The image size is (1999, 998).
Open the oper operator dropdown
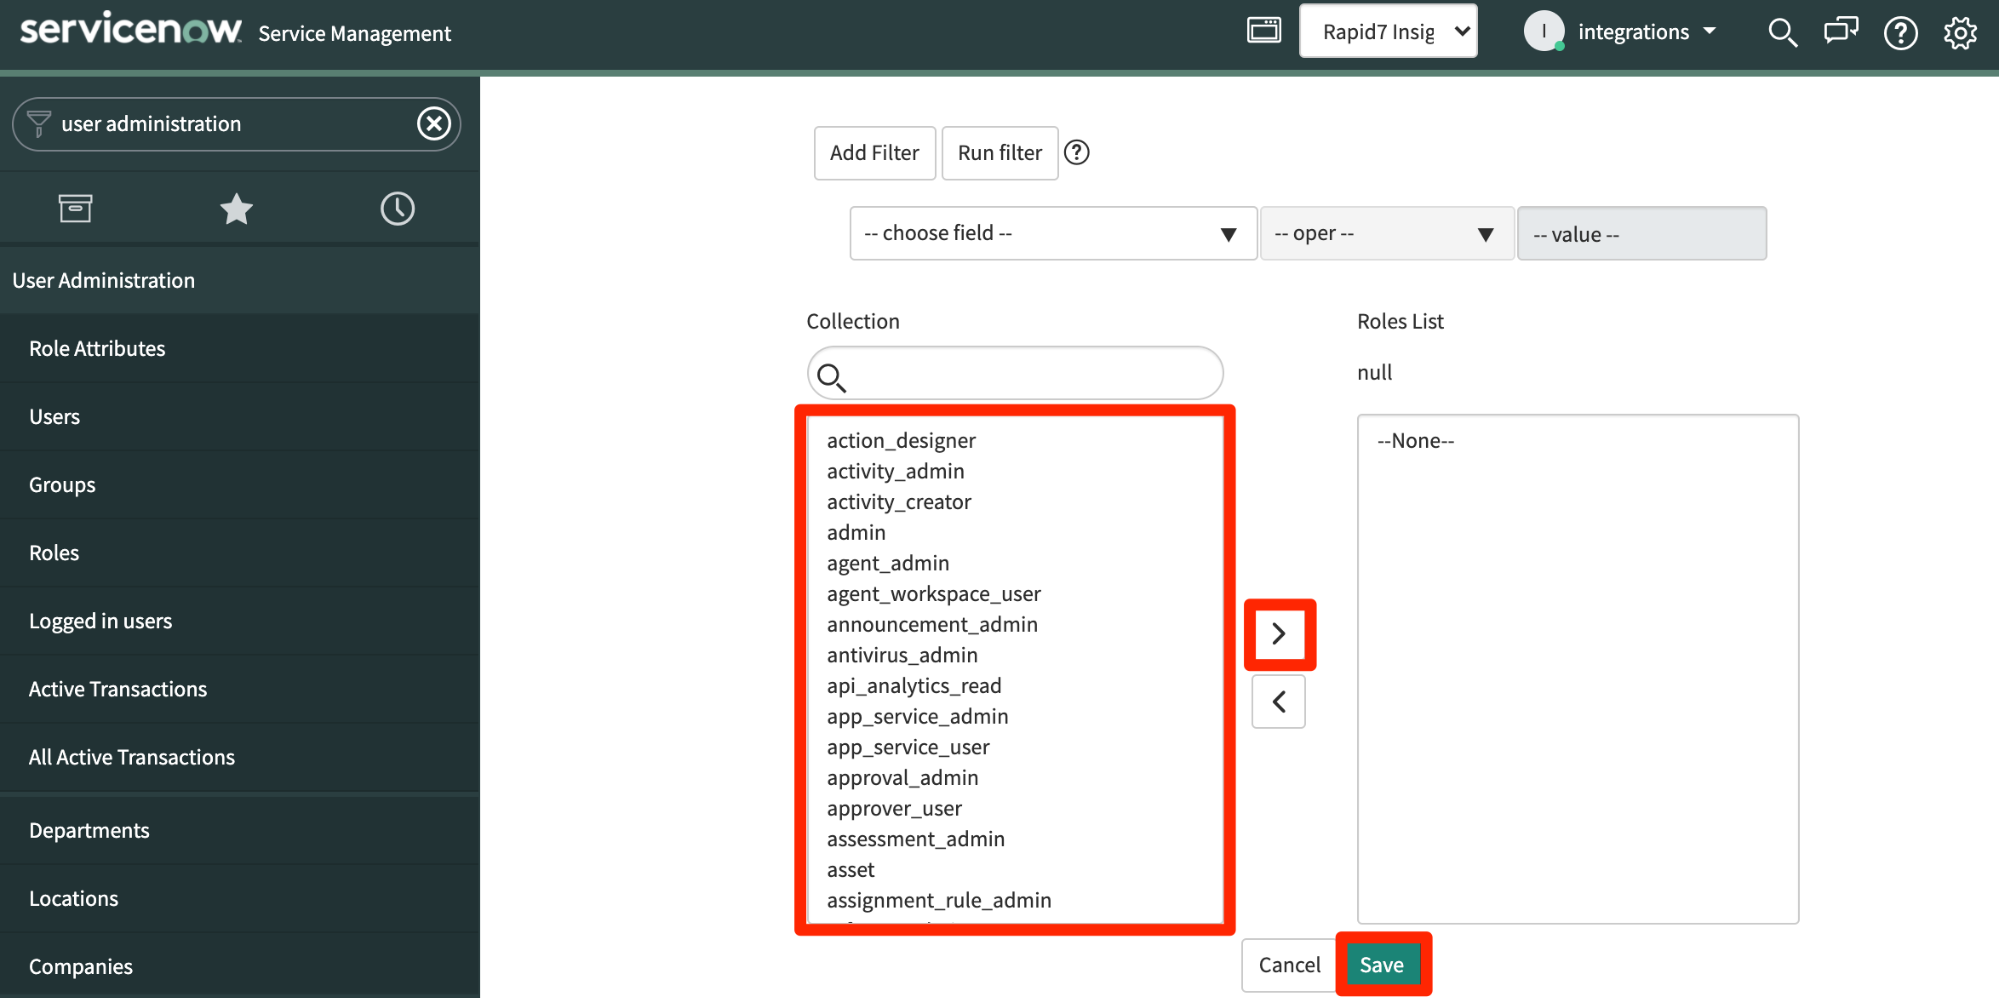1386,233
